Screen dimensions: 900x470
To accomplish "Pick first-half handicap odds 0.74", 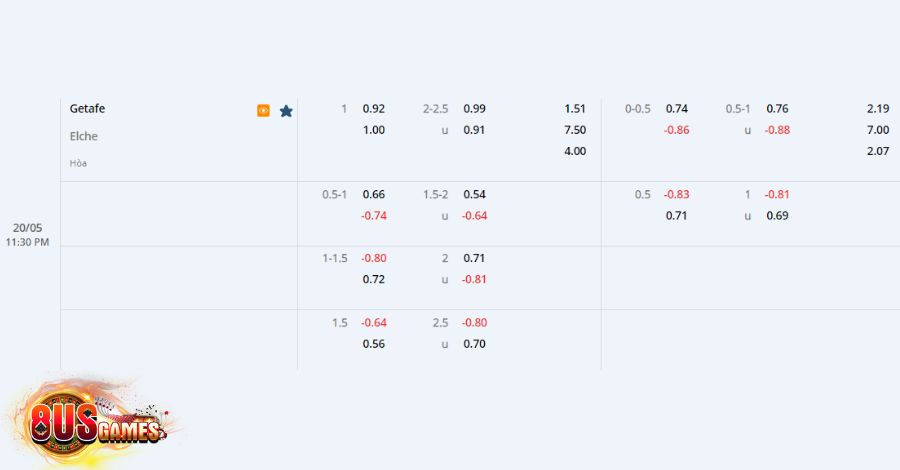I will pyautogui.click(x=677, y=108).
